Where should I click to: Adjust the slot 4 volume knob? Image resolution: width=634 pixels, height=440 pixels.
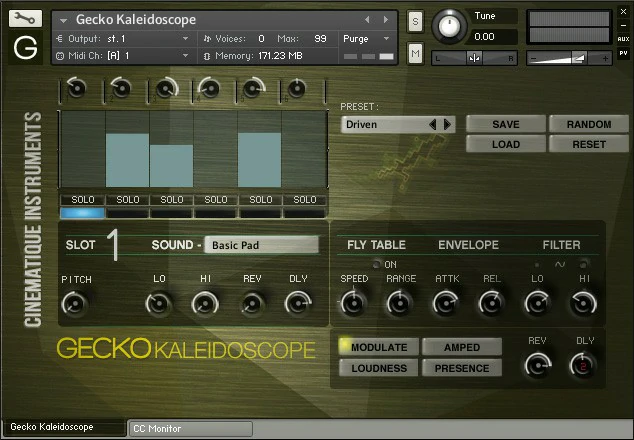[209, 88]
